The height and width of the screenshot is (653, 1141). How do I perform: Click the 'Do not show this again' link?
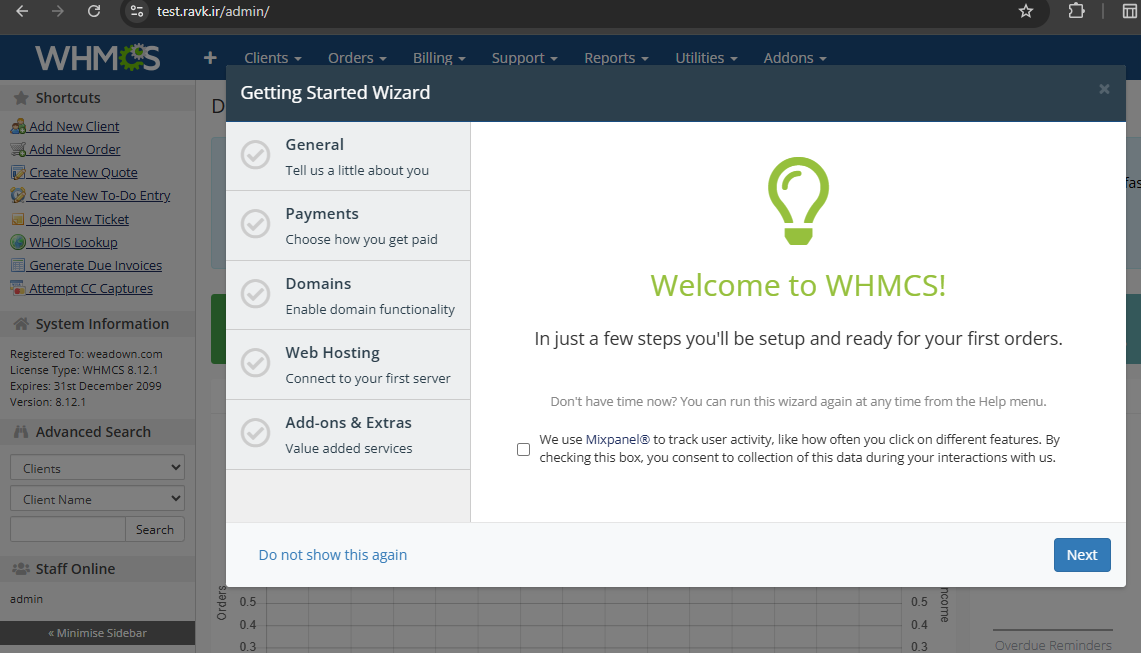[332, 555]
